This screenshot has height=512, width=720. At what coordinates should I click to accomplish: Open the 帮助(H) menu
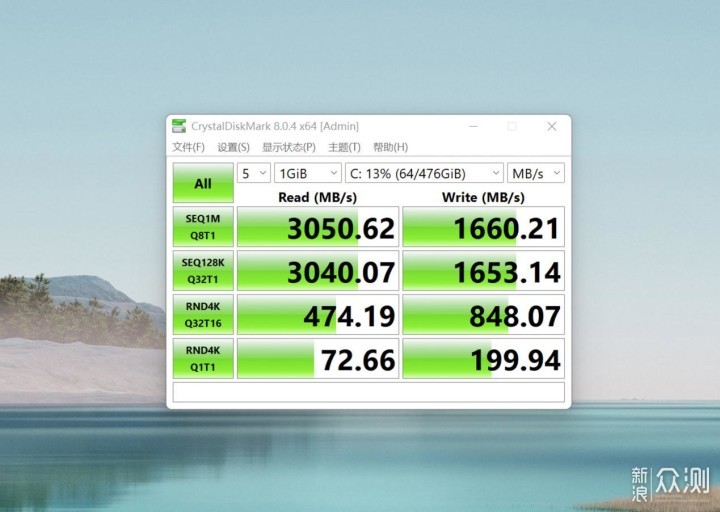pos(390,147)
